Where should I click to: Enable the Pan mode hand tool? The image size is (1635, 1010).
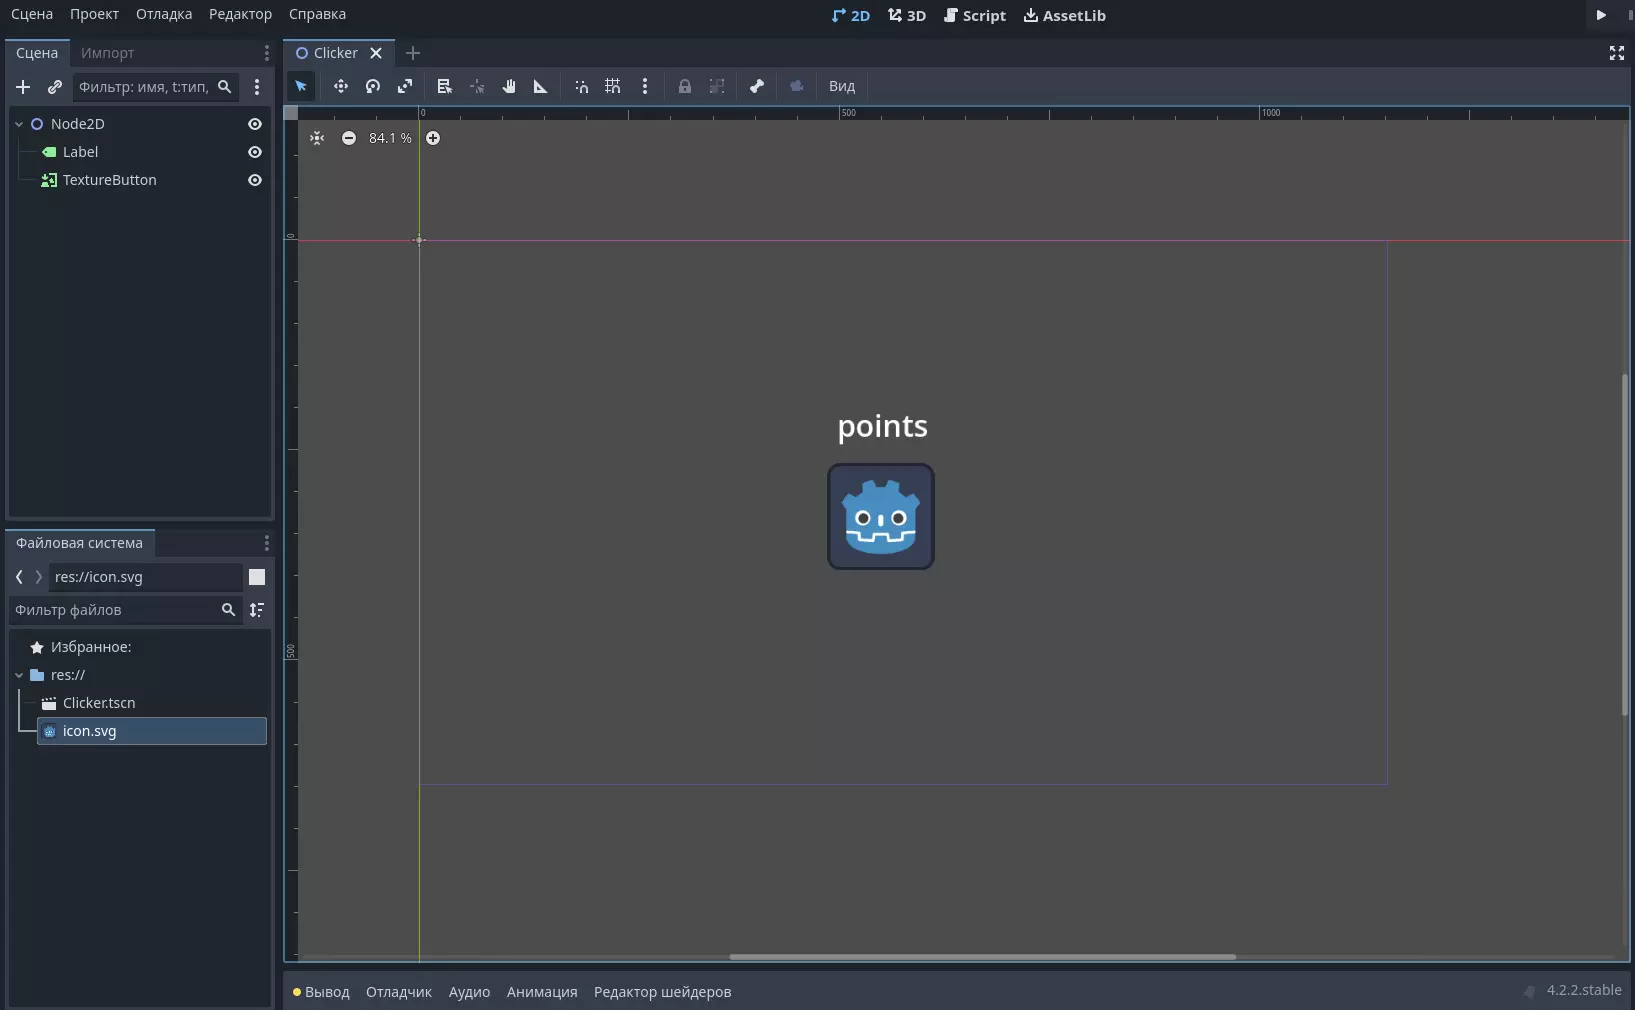pos(509,86)
